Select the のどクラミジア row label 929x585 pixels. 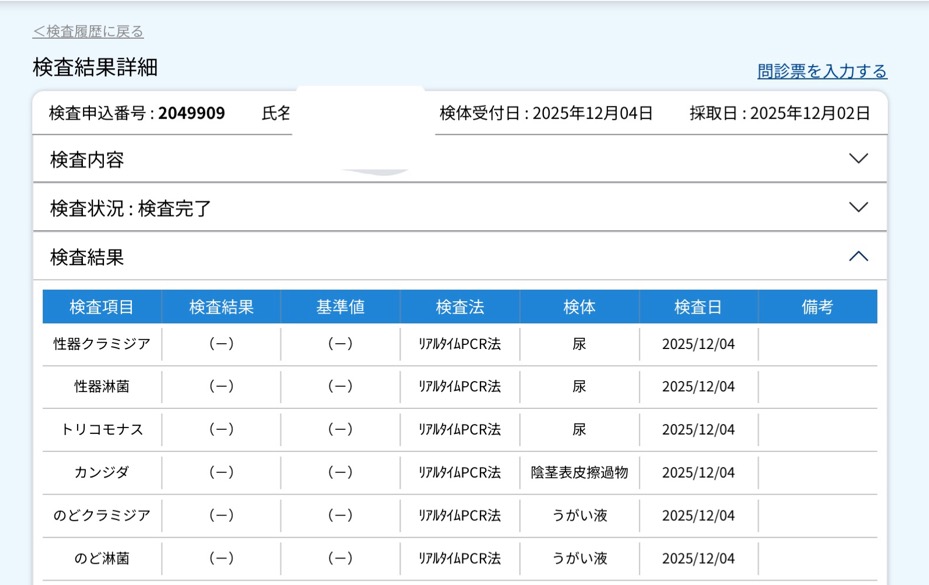[102, 516]
